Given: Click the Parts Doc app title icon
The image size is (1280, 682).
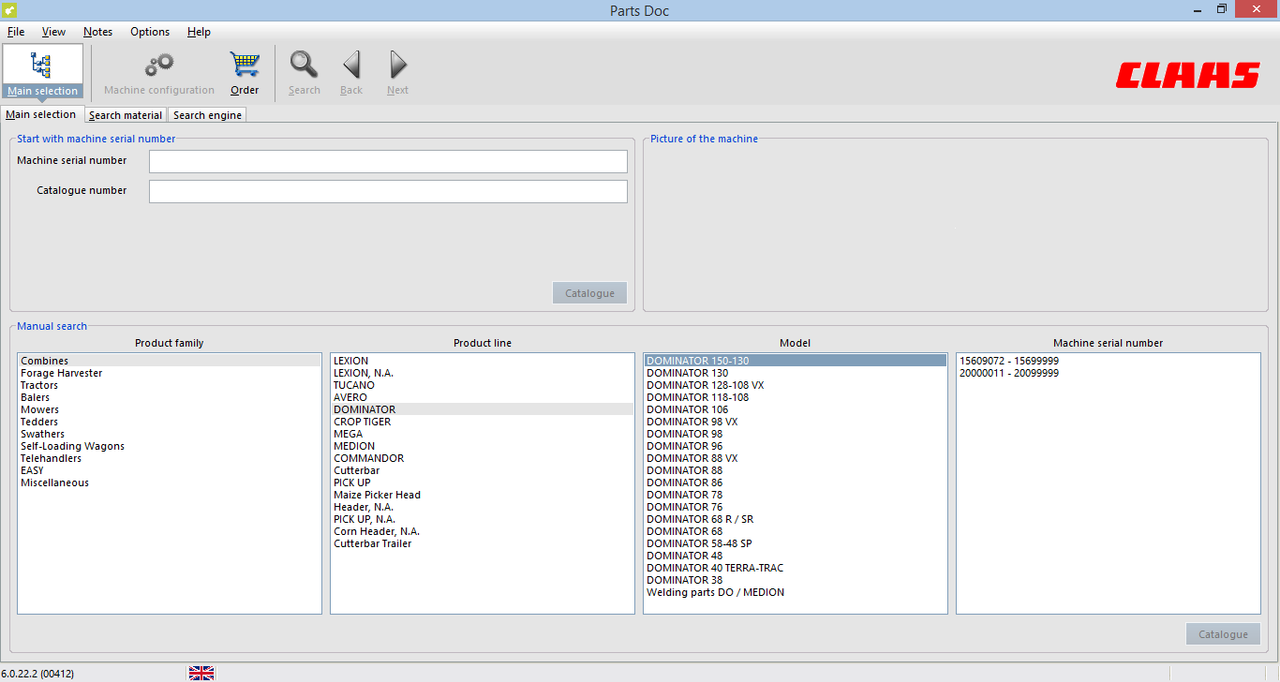Looking at the screenshot, I should [10, 9].
